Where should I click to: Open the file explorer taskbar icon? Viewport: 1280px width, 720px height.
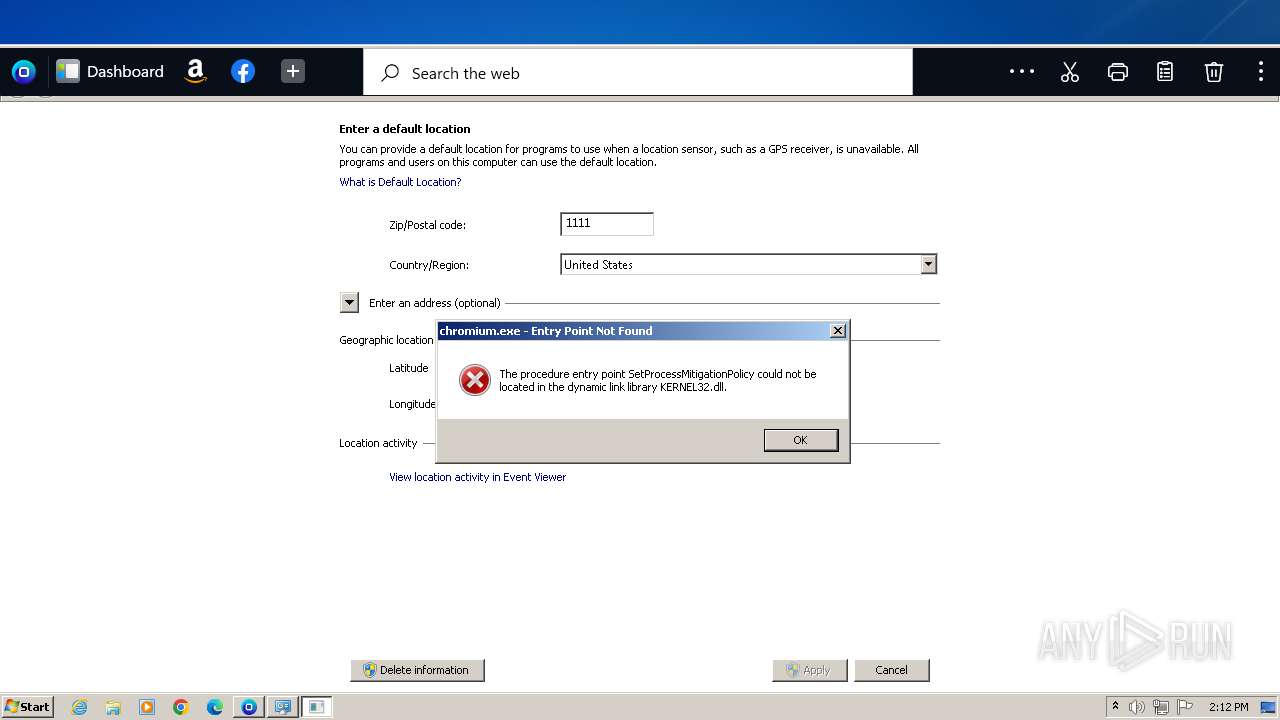pos(113,707)
